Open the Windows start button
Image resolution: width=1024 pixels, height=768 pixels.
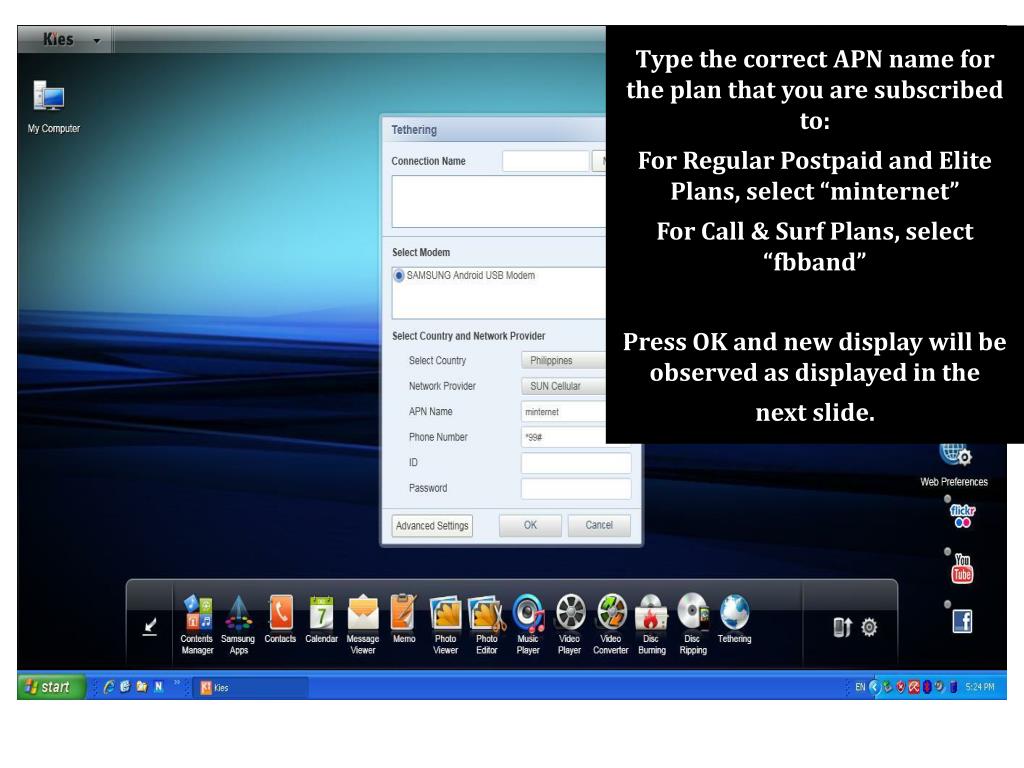51,687
